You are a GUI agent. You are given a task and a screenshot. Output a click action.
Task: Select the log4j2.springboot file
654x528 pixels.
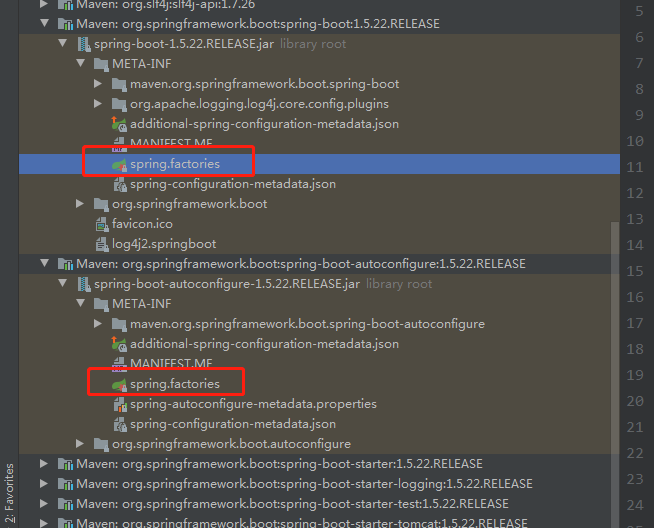pyautogui.click(x=164, y=244)
